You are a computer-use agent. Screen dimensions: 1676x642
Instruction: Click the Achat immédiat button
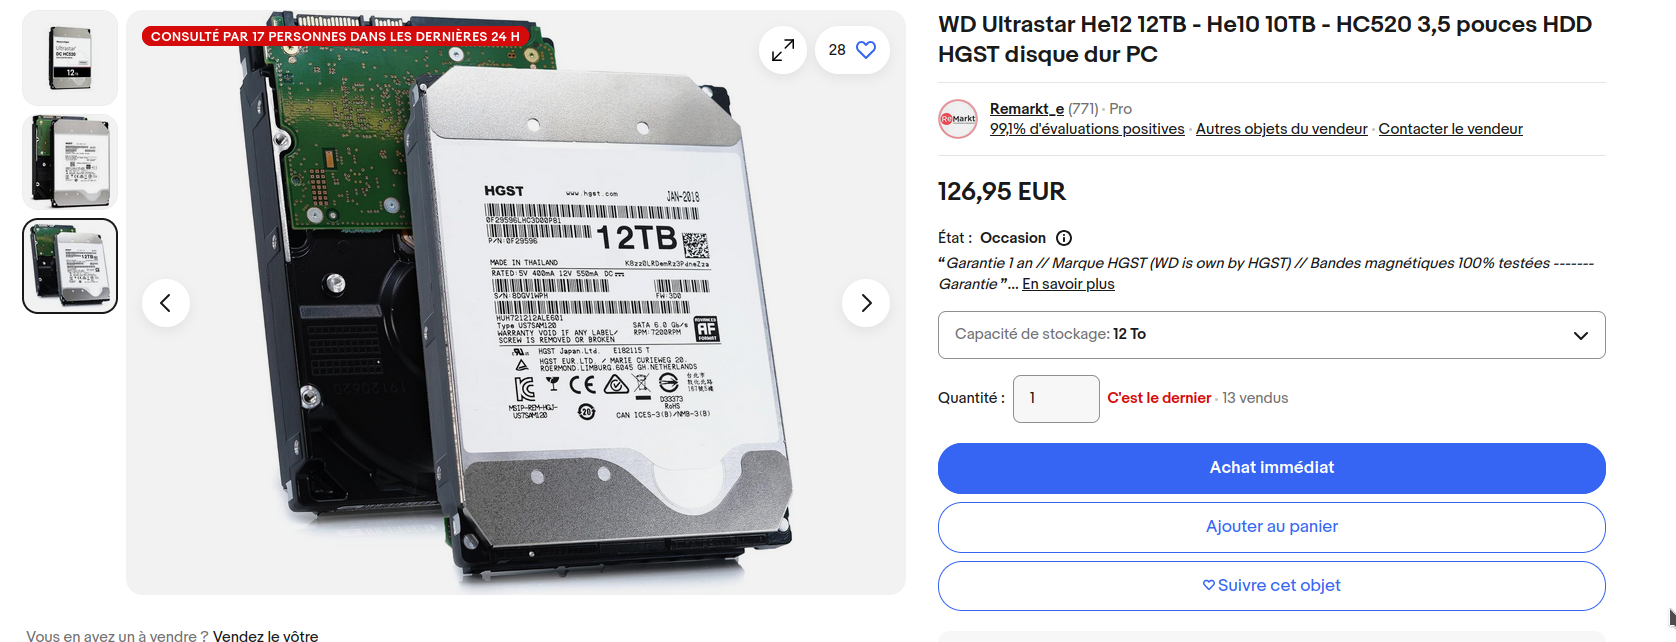tap(1271, 468)
